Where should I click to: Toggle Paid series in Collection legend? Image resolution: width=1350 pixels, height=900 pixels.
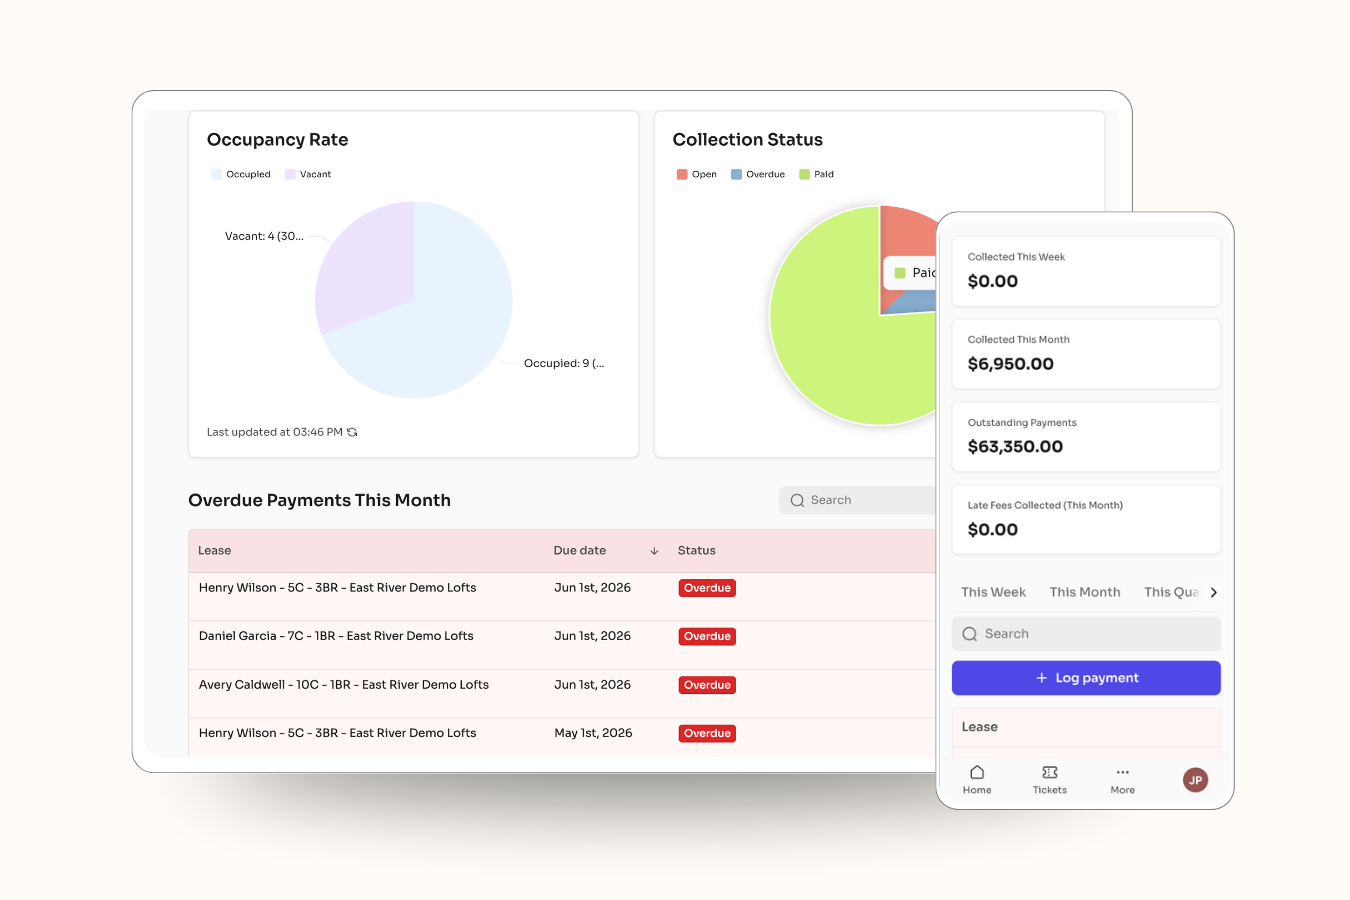coord(817,174)
